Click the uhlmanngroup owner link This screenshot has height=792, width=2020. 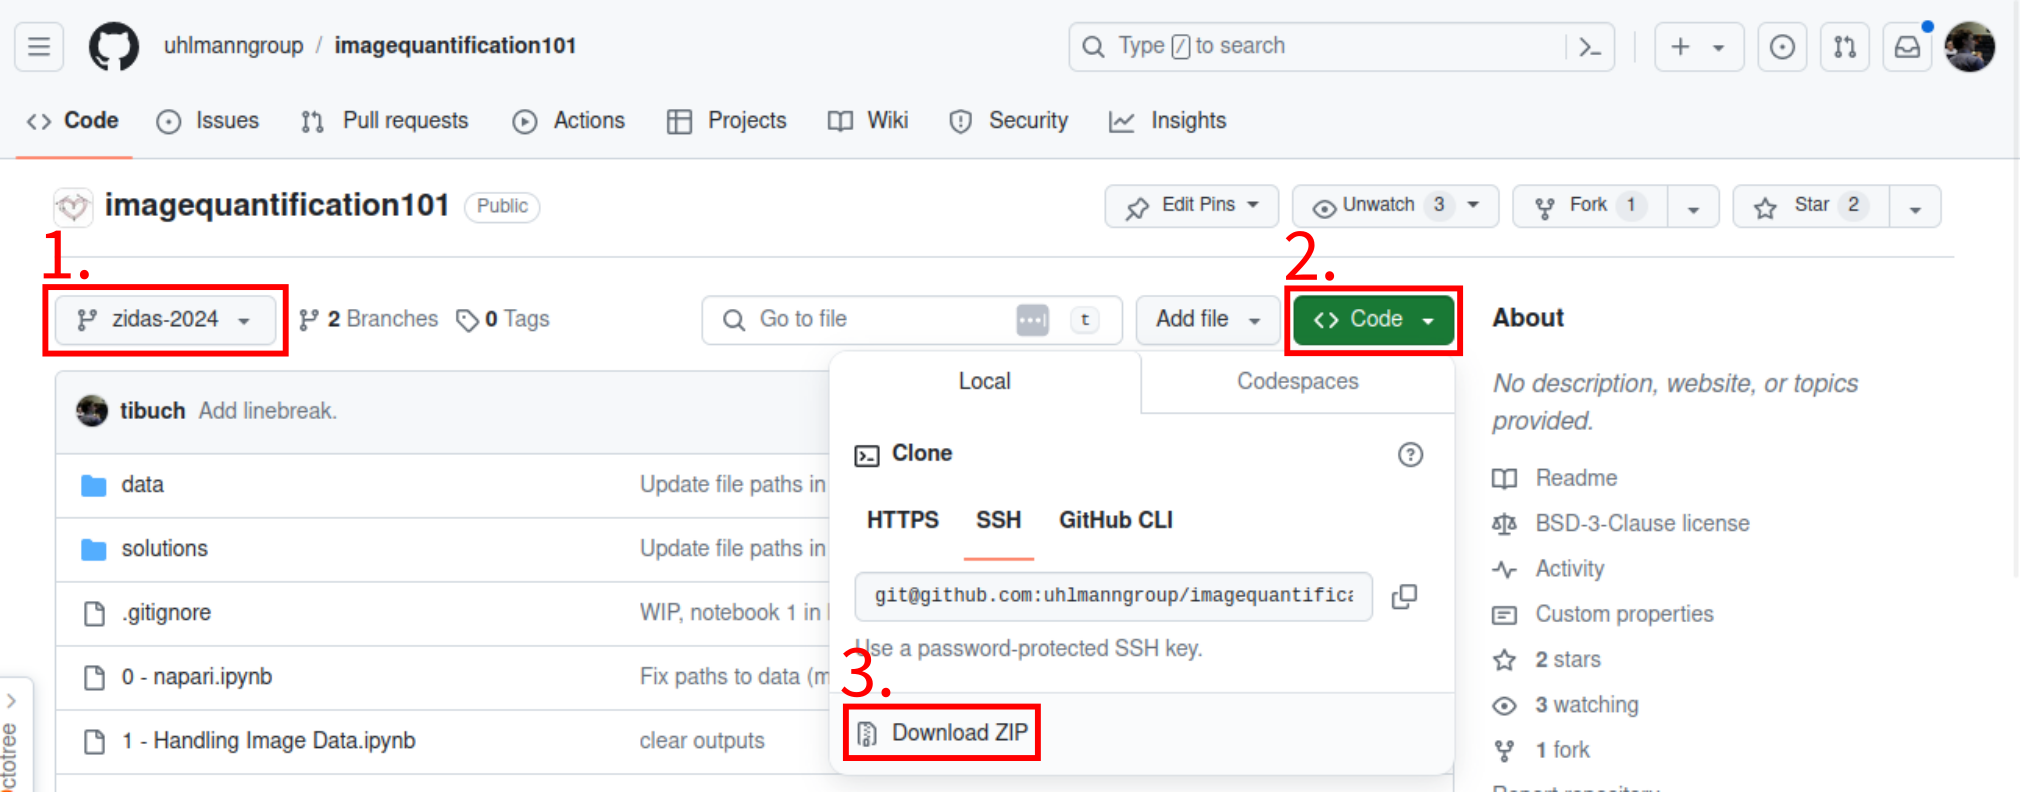233,46
